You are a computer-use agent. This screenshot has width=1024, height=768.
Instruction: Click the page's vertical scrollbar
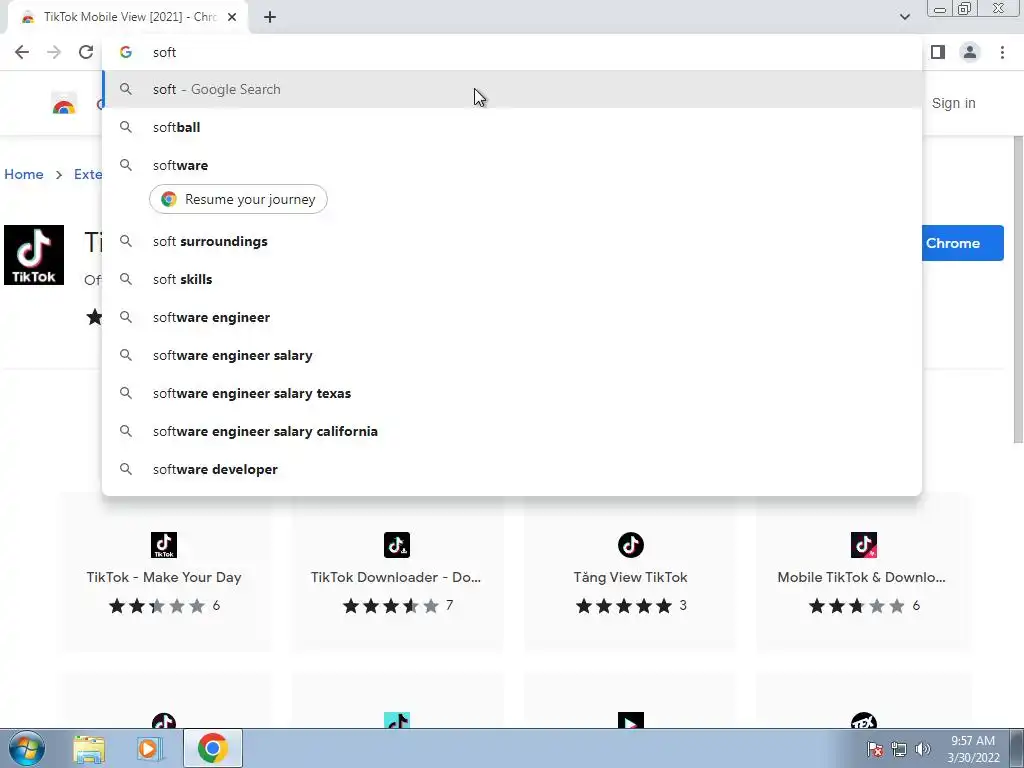tap(1017, 289)
